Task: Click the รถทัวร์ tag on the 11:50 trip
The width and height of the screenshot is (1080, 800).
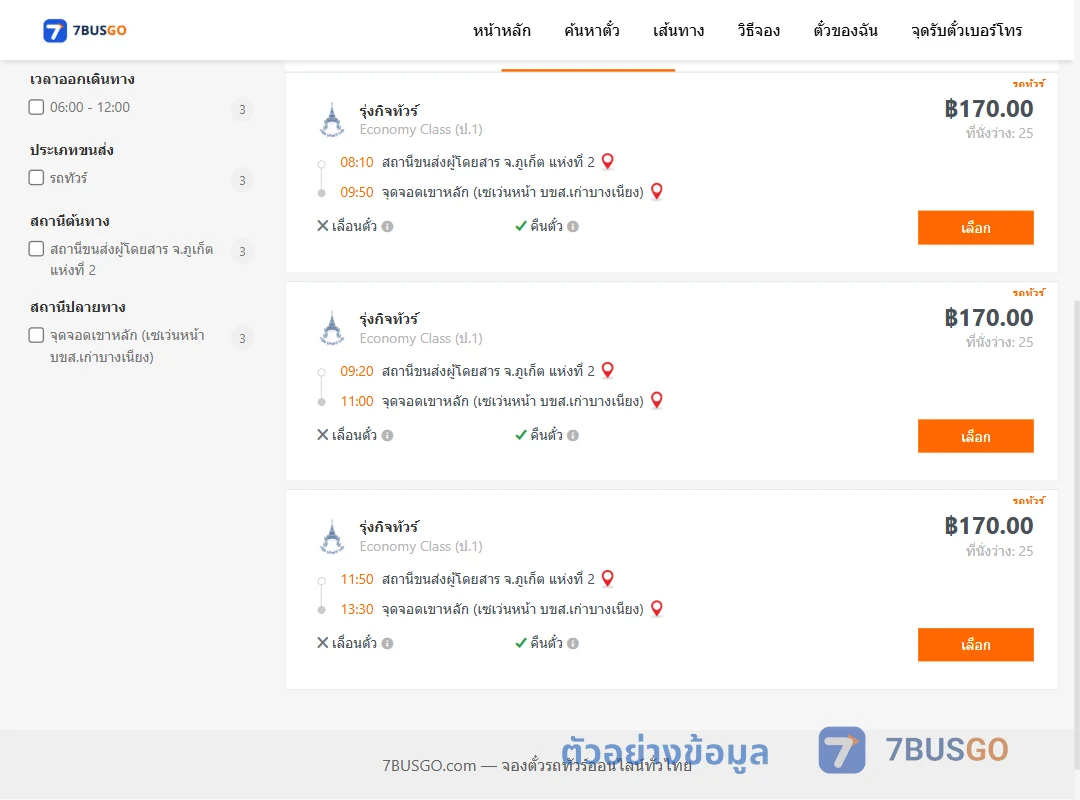Action: [1028, 500]
